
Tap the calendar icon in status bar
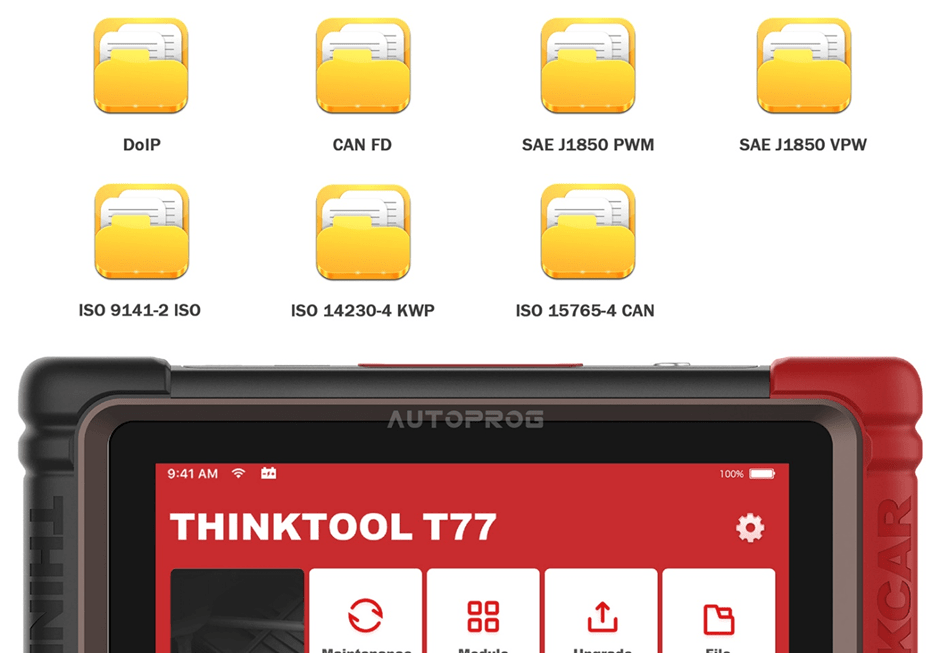[x=269, y=473]
